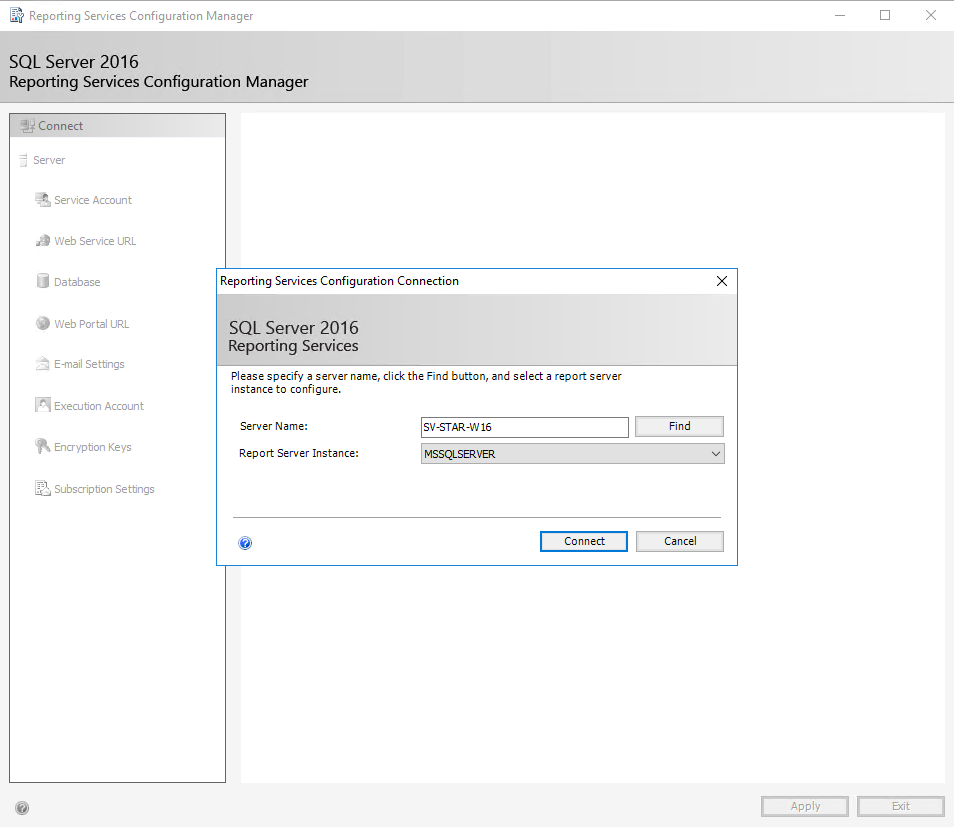Close the Configuration Connection dialog

pyautogui.click(x=722, y=281)
